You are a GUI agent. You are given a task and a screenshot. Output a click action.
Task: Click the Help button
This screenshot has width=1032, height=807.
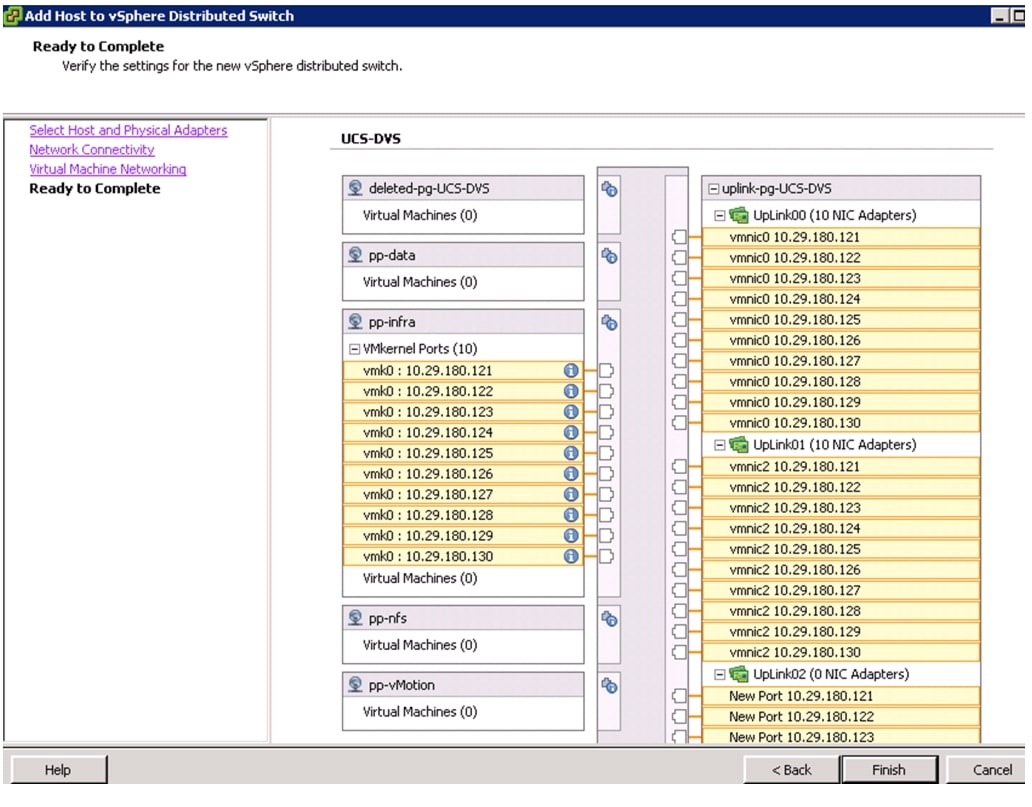click(58, 769)
